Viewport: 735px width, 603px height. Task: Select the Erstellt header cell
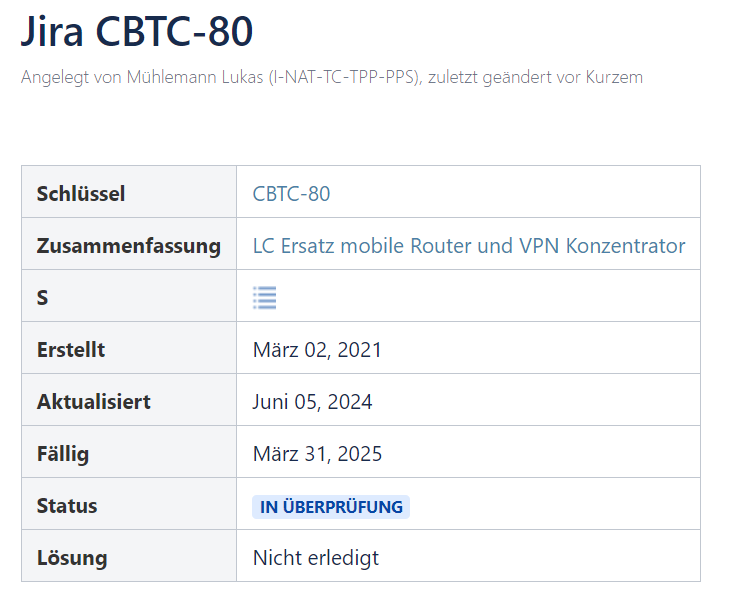(129, 348)
